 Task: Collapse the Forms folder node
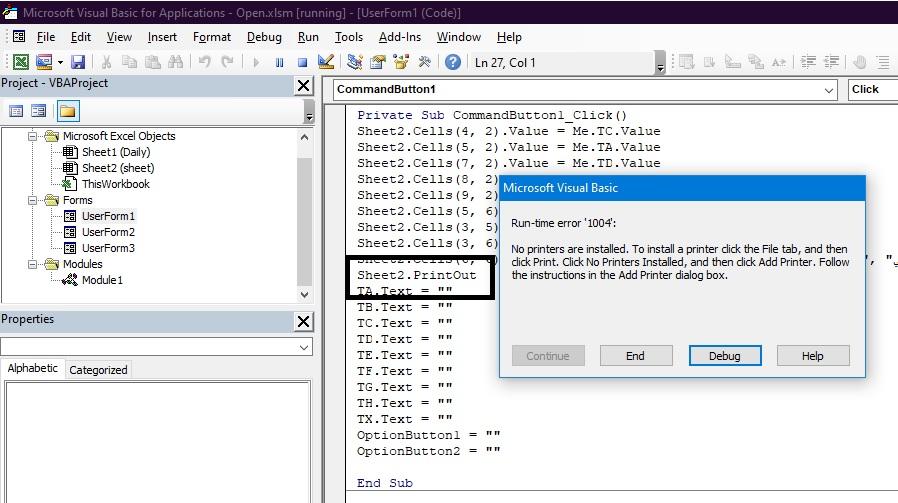33,201
